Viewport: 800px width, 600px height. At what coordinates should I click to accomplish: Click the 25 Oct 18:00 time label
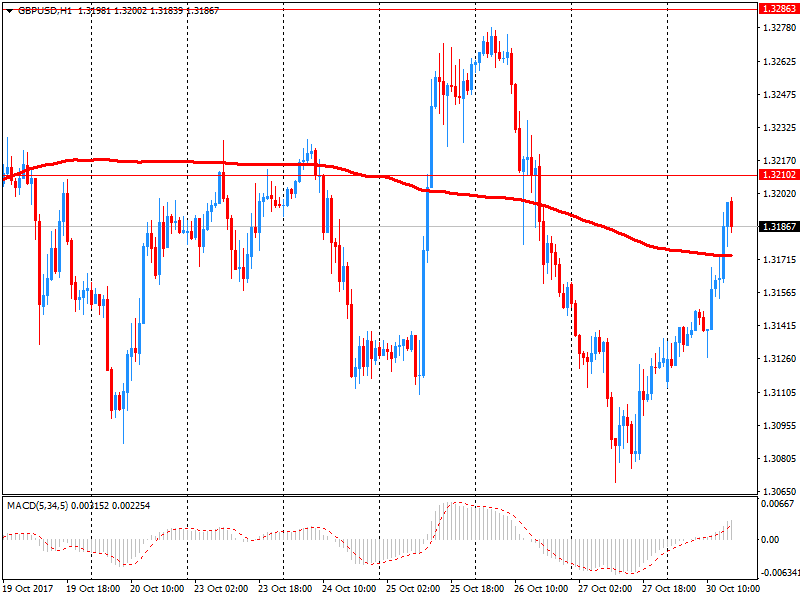477,588
